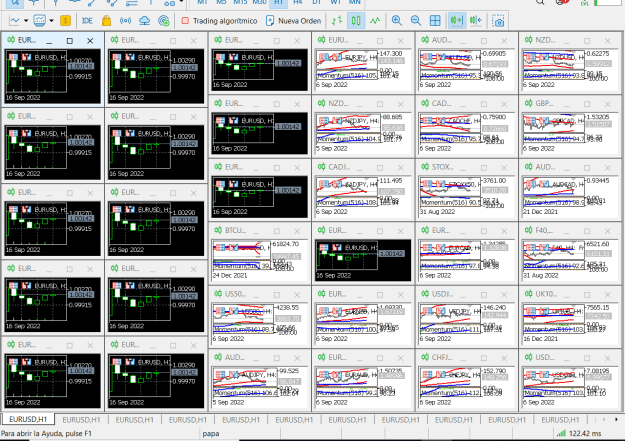Toggle Trading algorítmico on
This screenshot has width=625, height=441.
tap(219, 21)
